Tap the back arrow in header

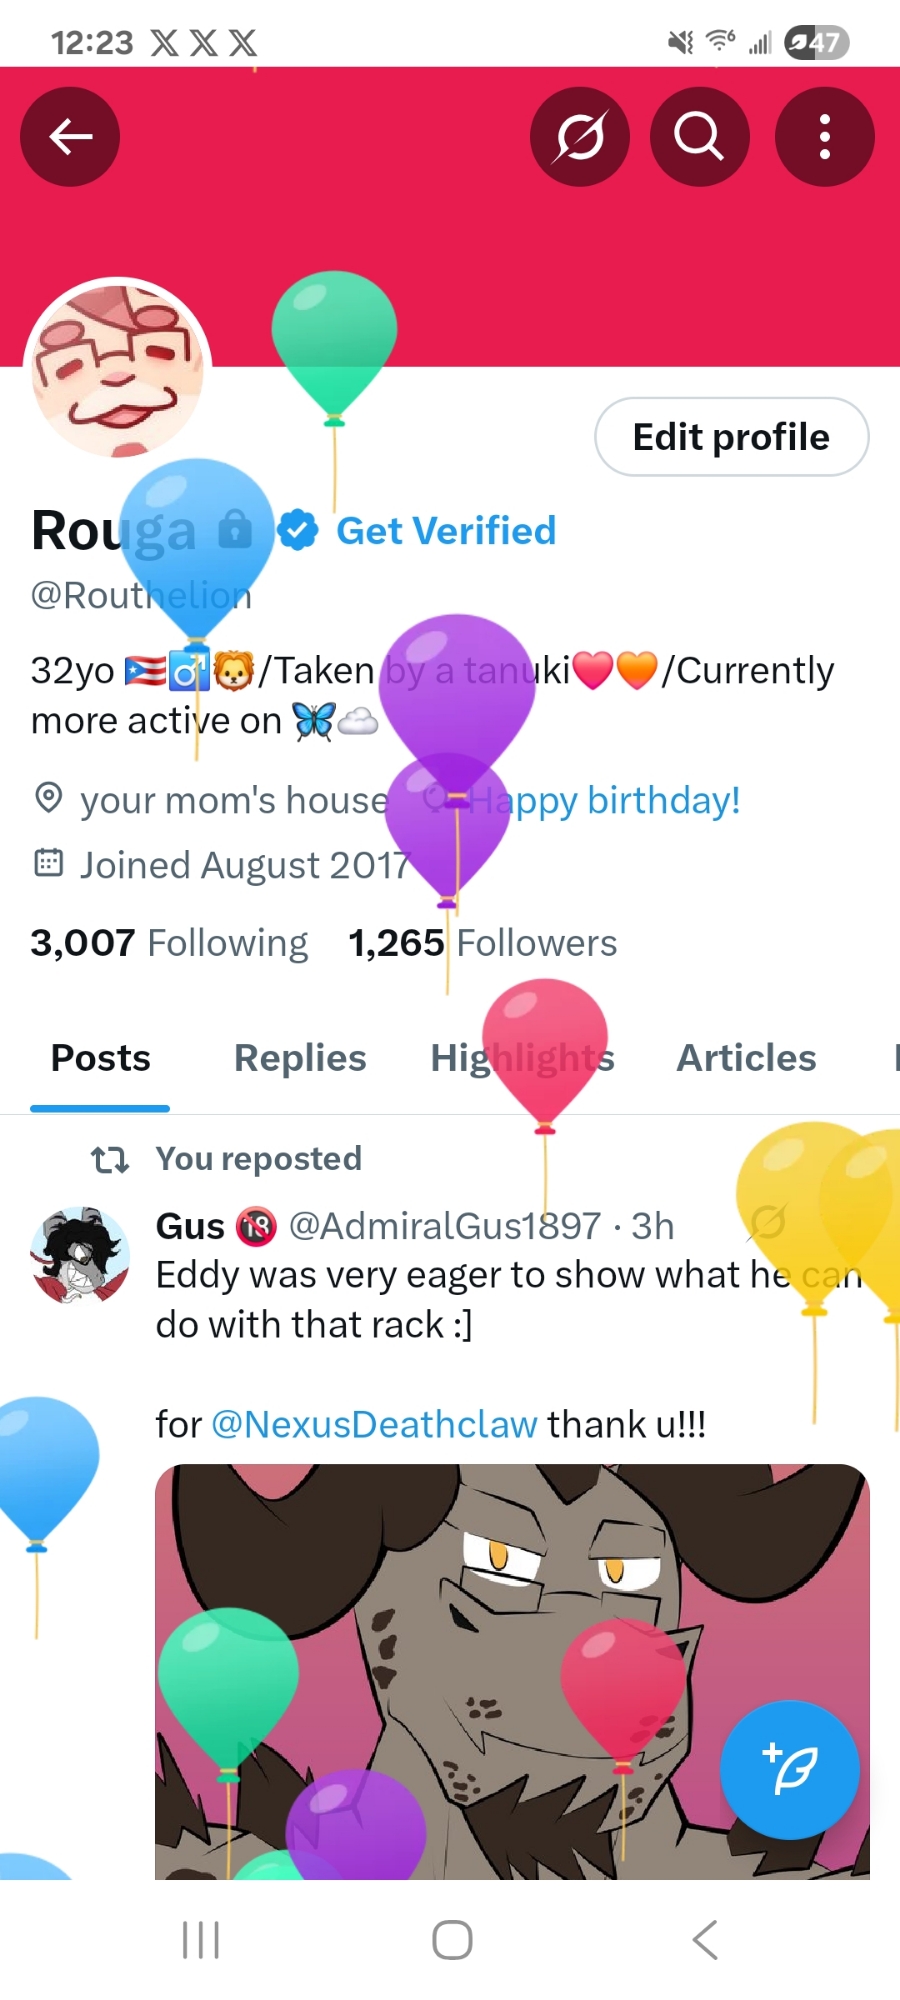pos(70,137)
